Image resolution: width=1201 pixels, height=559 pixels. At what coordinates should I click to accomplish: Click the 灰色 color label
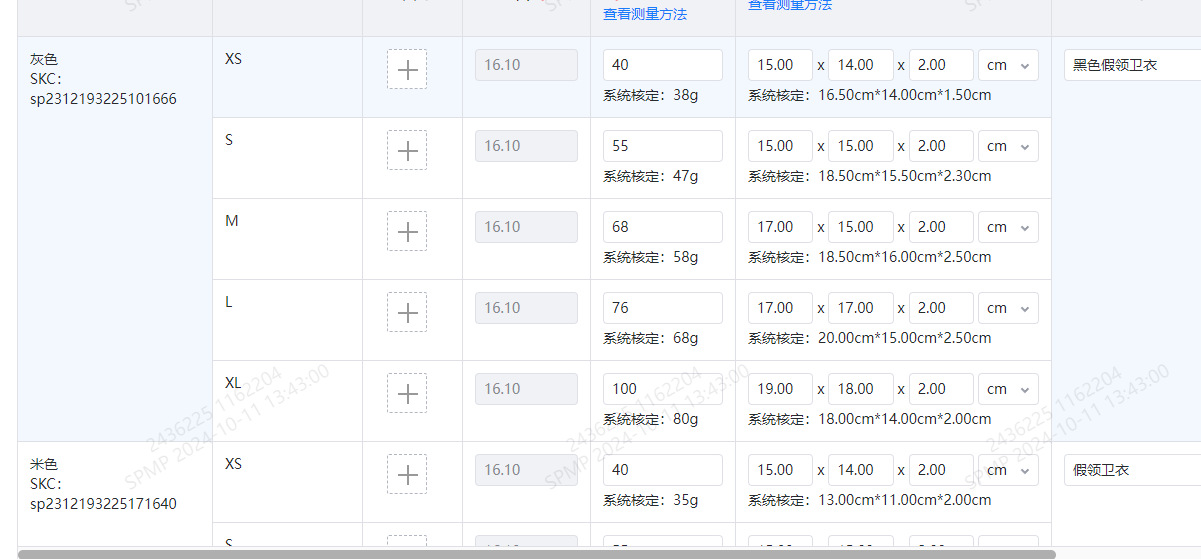click(44, 60)
